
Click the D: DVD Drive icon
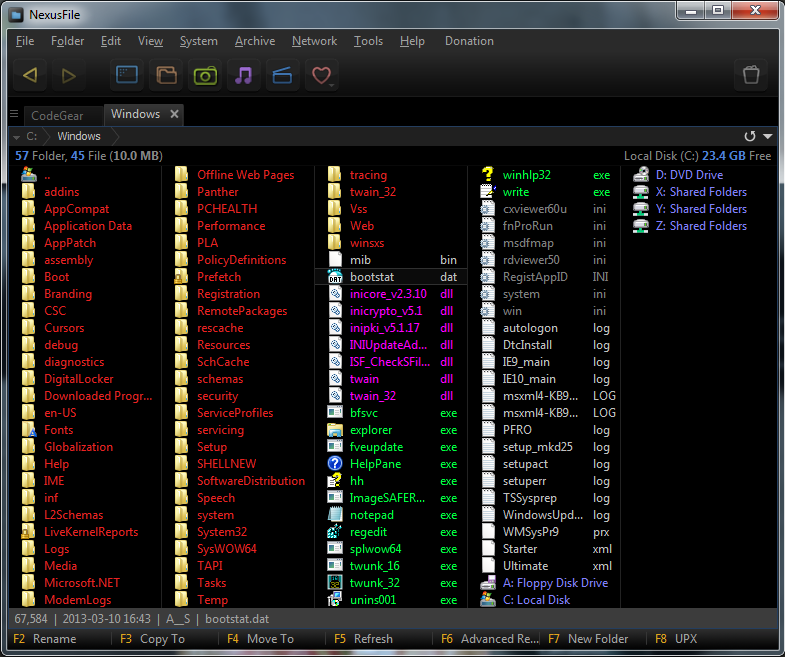click(641, 175)
